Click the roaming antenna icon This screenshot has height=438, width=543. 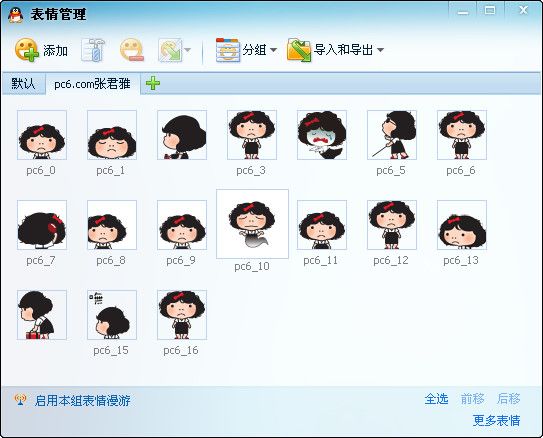pyautogui.click(x=20, y=400)
